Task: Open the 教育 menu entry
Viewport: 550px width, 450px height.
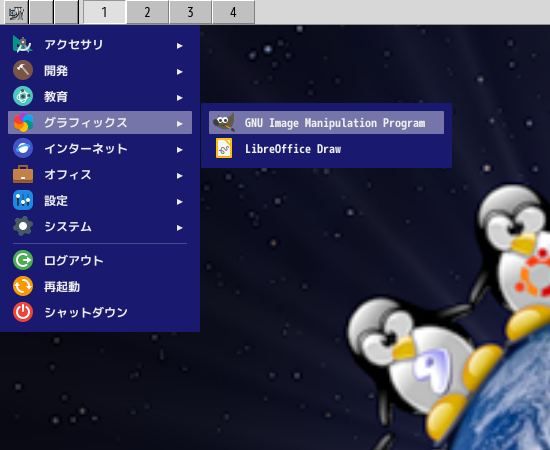Action: pos(100,96)
